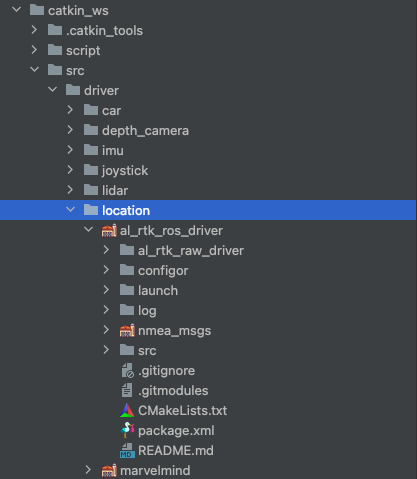Expand the lidar folder arrow
The height and width of the screenshot is (479, 417).
(x=70, y=190)
